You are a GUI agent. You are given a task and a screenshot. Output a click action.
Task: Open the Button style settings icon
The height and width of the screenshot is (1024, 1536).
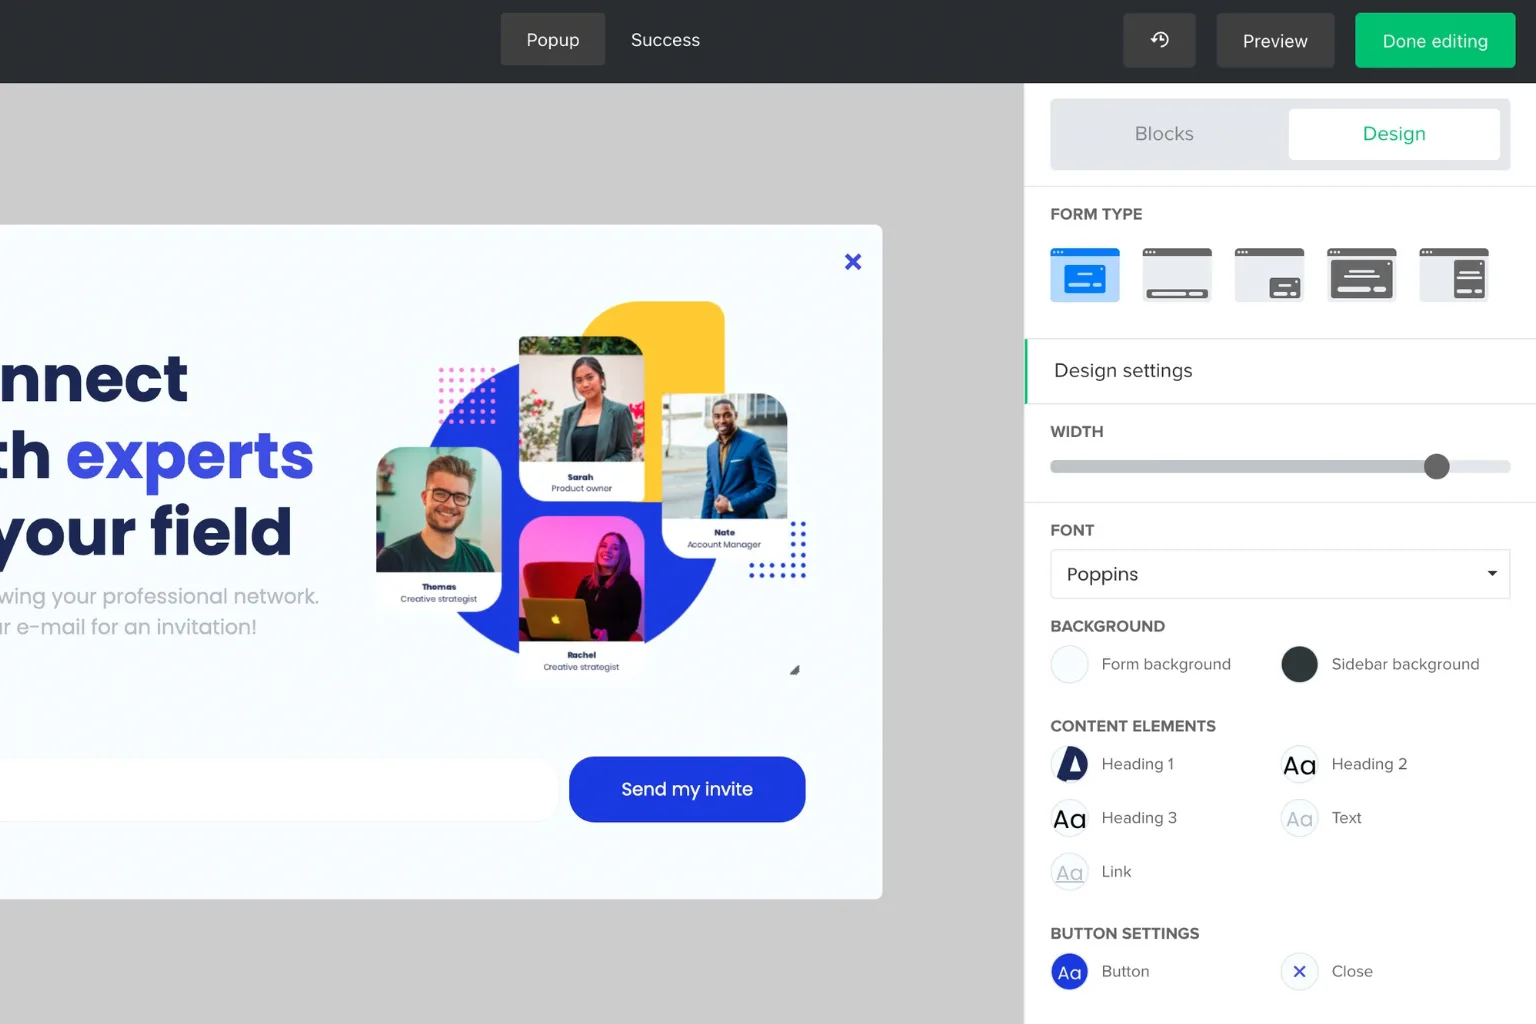(1070, 971)
